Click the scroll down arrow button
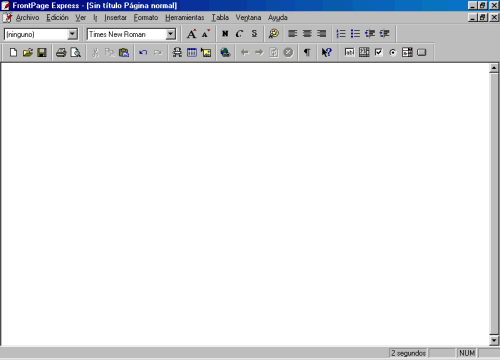The height and width of the screenshot is (360, 500). point(494,340)
